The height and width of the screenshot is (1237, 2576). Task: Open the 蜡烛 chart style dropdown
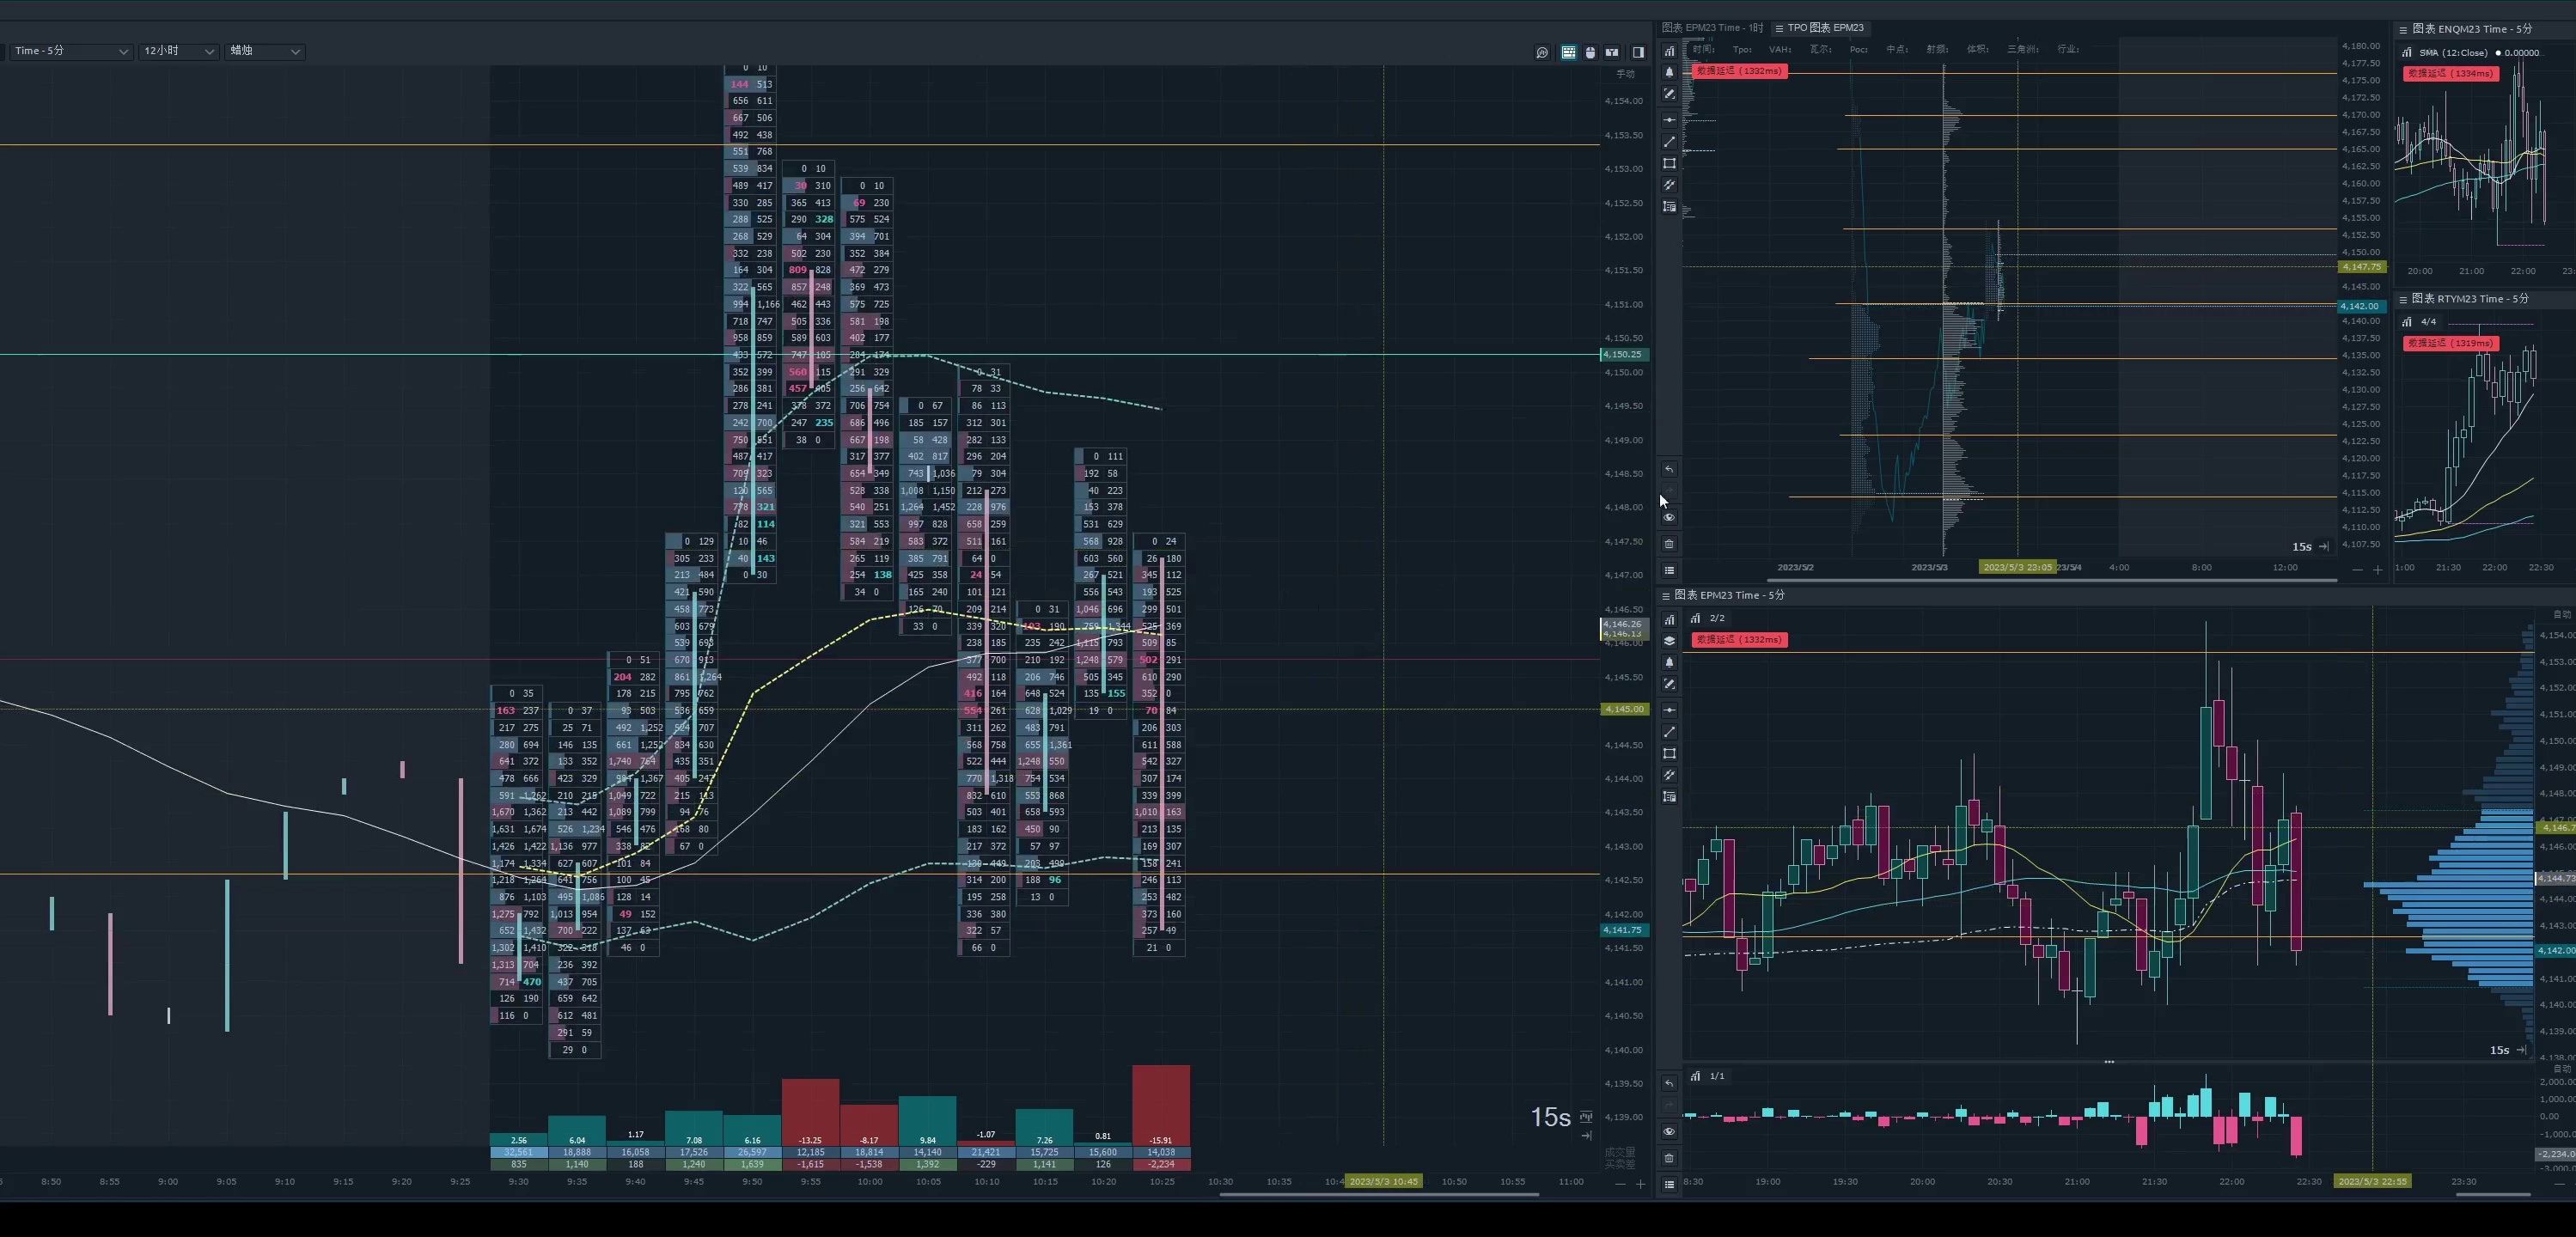click(x=264, y=51)
